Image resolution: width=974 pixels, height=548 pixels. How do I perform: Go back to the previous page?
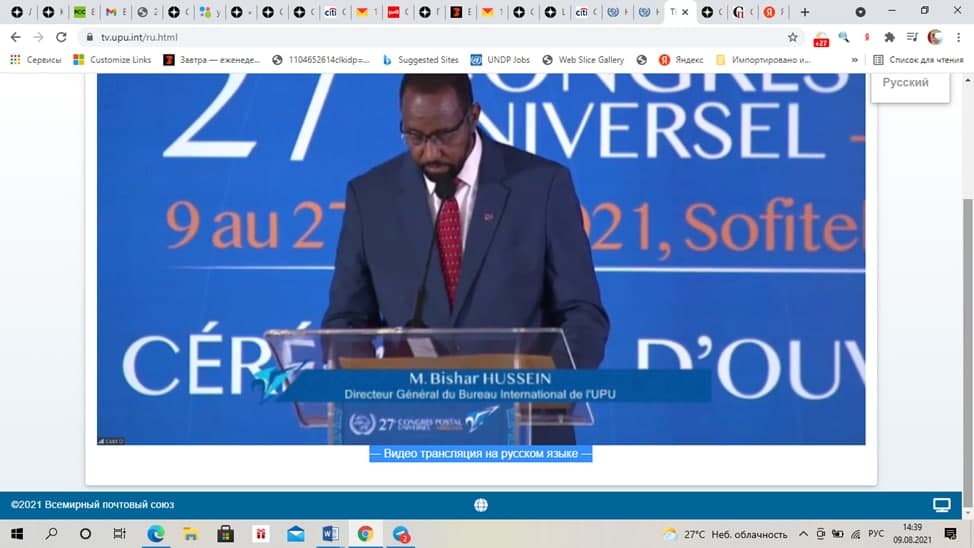click(x=16, y=37)
